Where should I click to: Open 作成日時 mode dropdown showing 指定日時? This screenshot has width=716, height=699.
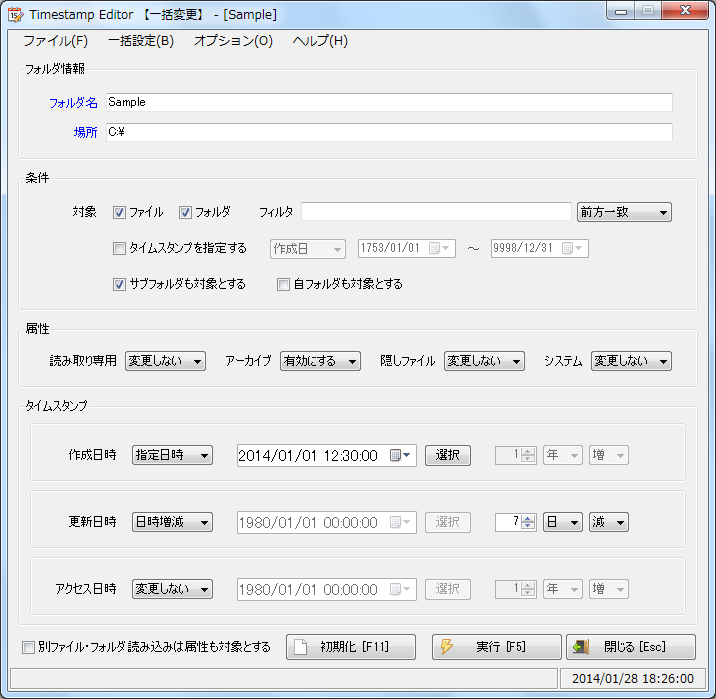pos(172,455)
